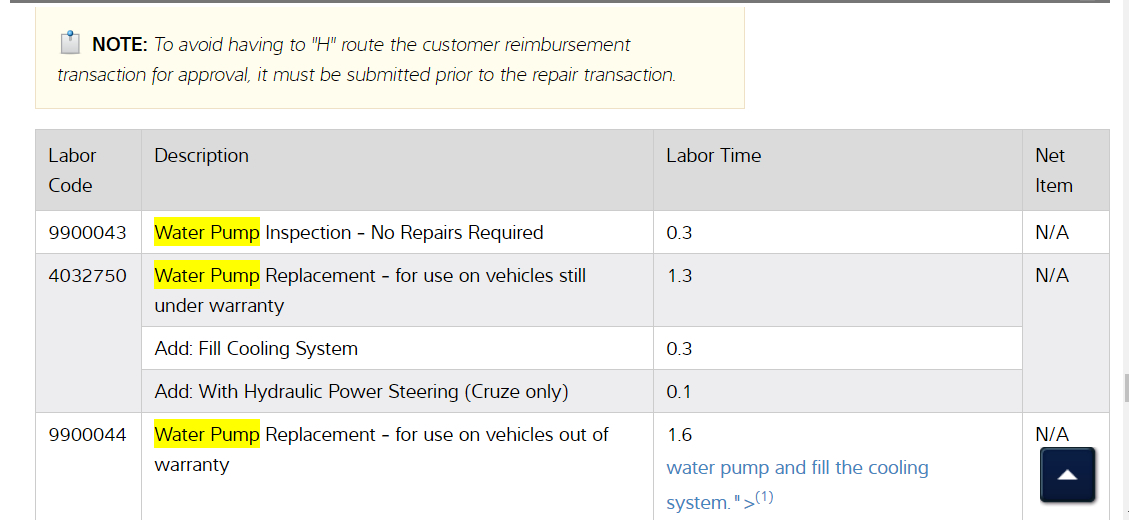Screen dimensions: 1129x520
Task: Select labor code 9900044 cell
Action: pos(87,435)
